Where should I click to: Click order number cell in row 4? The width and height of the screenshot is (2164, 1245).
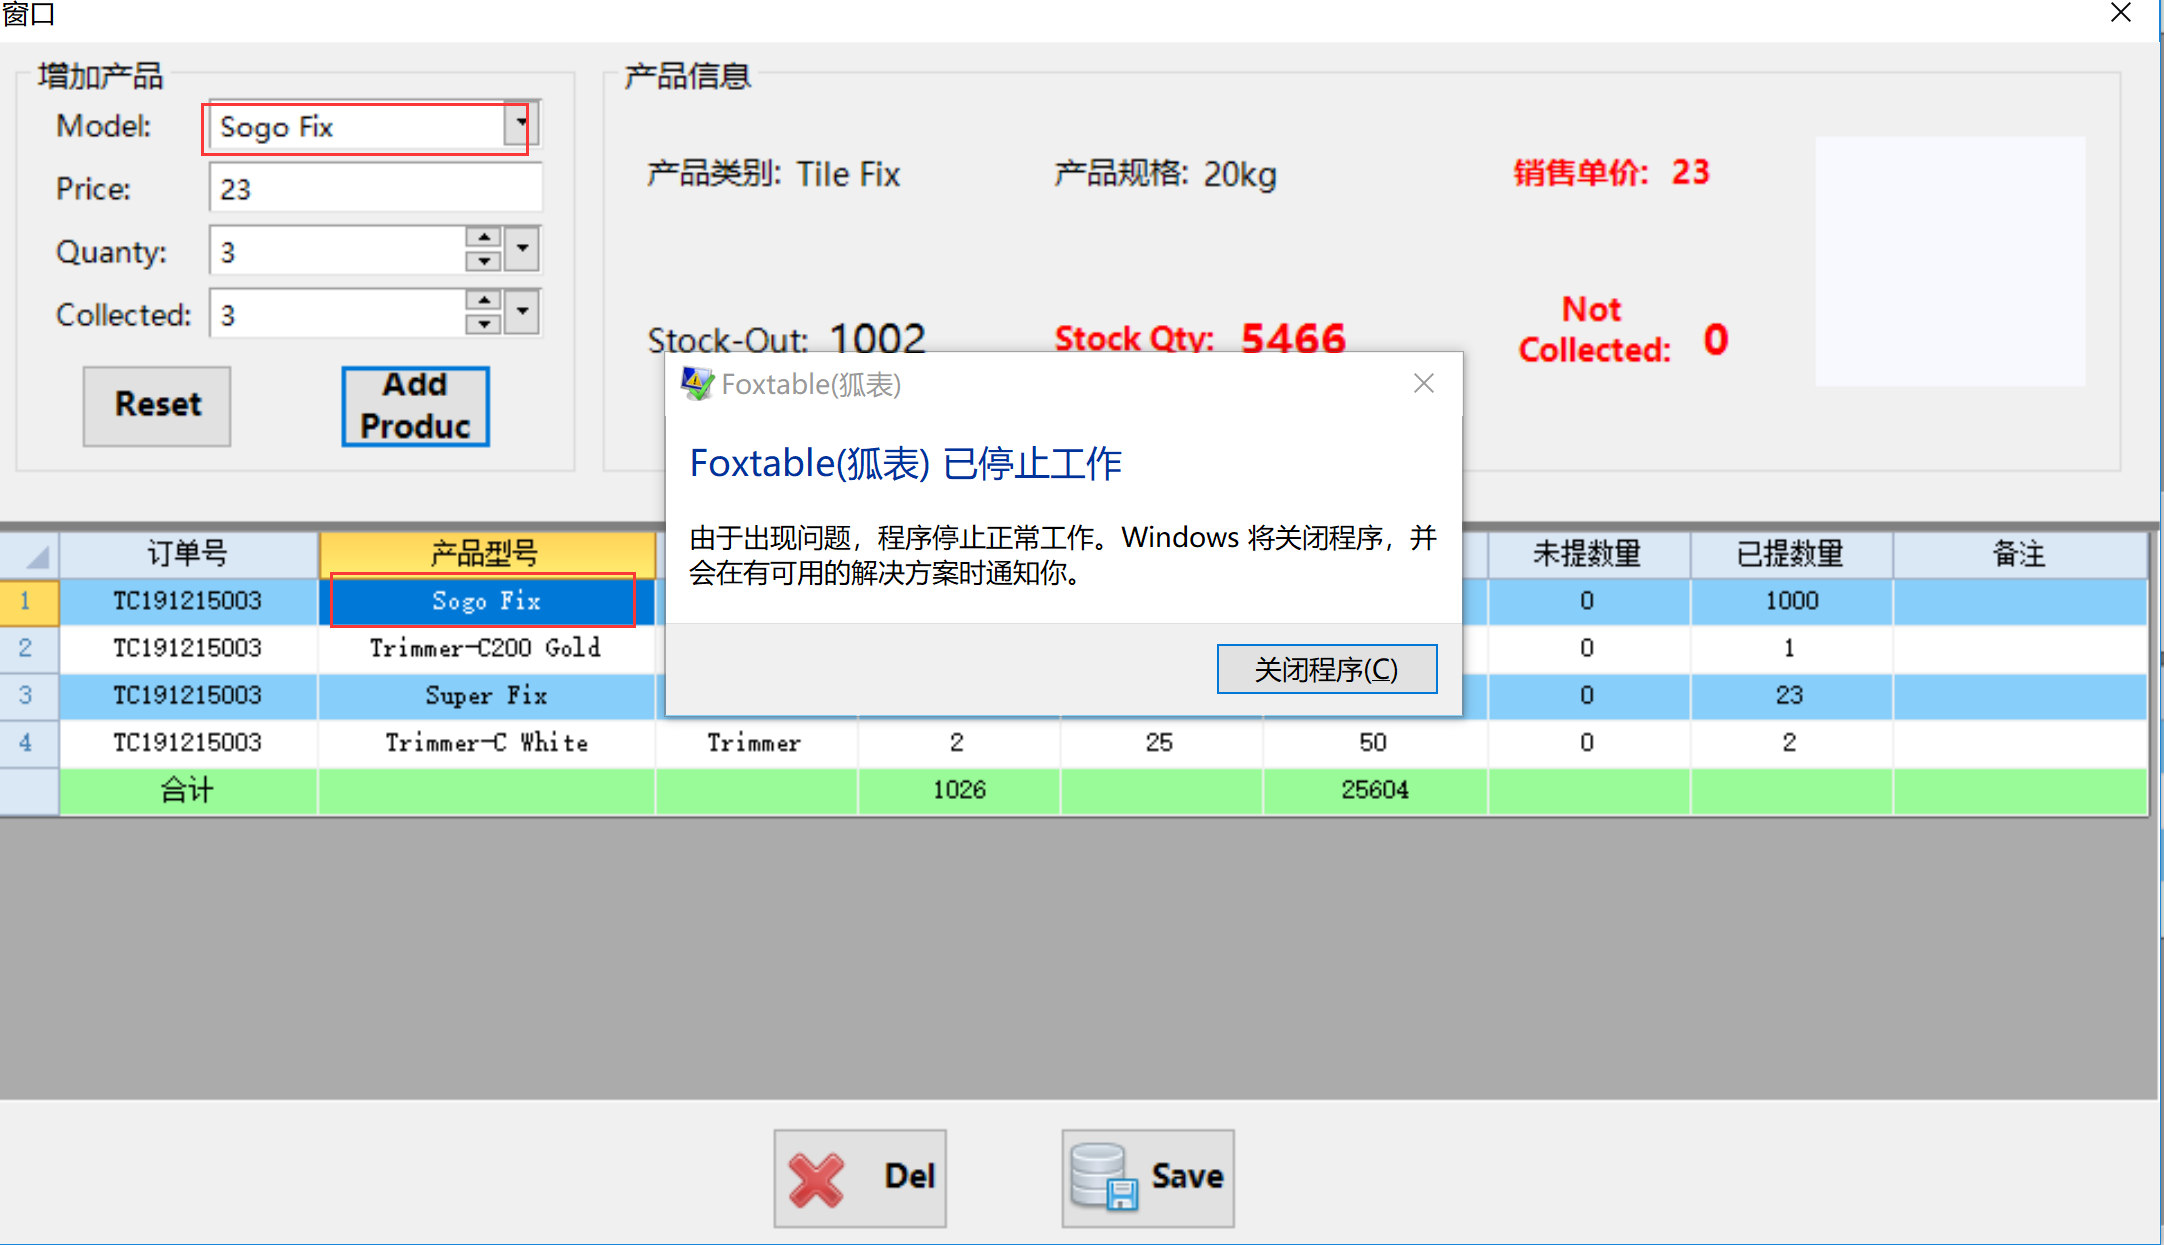[x=188, y=743]
